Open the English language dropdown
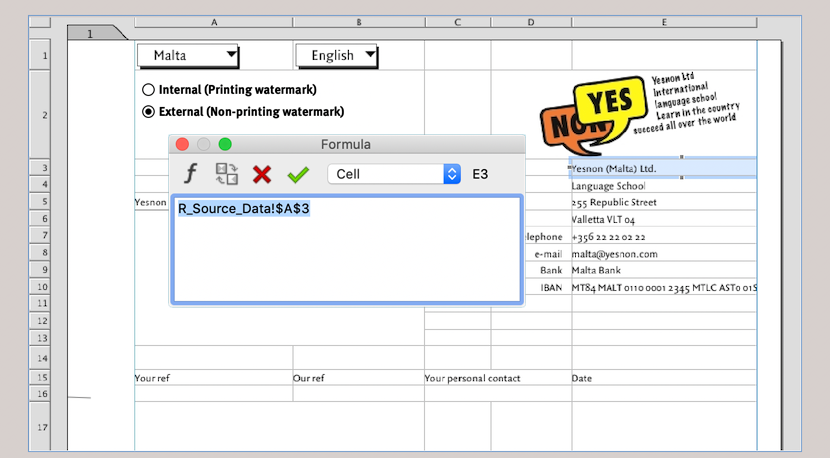The width and height of the screenshot is (830, 458). point(337,55)
